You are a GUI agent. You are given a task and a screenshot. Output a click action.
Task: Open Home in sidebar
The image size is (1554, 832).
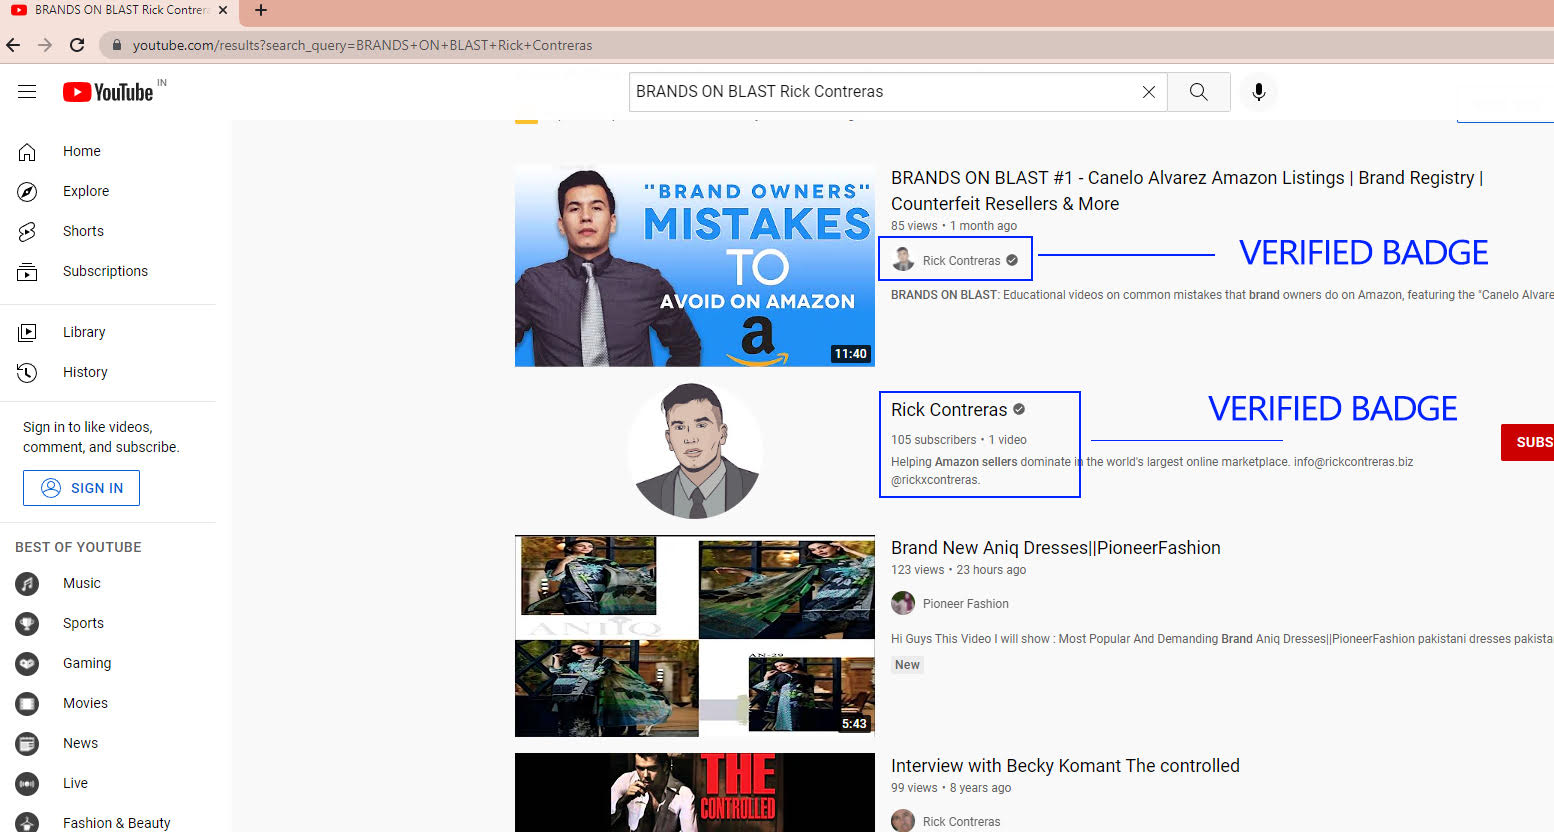click(x=108, y=151)
